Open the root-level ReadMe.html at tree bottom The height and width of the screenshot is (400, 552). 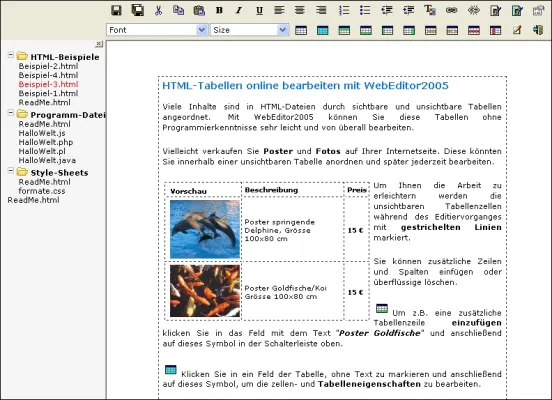point(33,200)
